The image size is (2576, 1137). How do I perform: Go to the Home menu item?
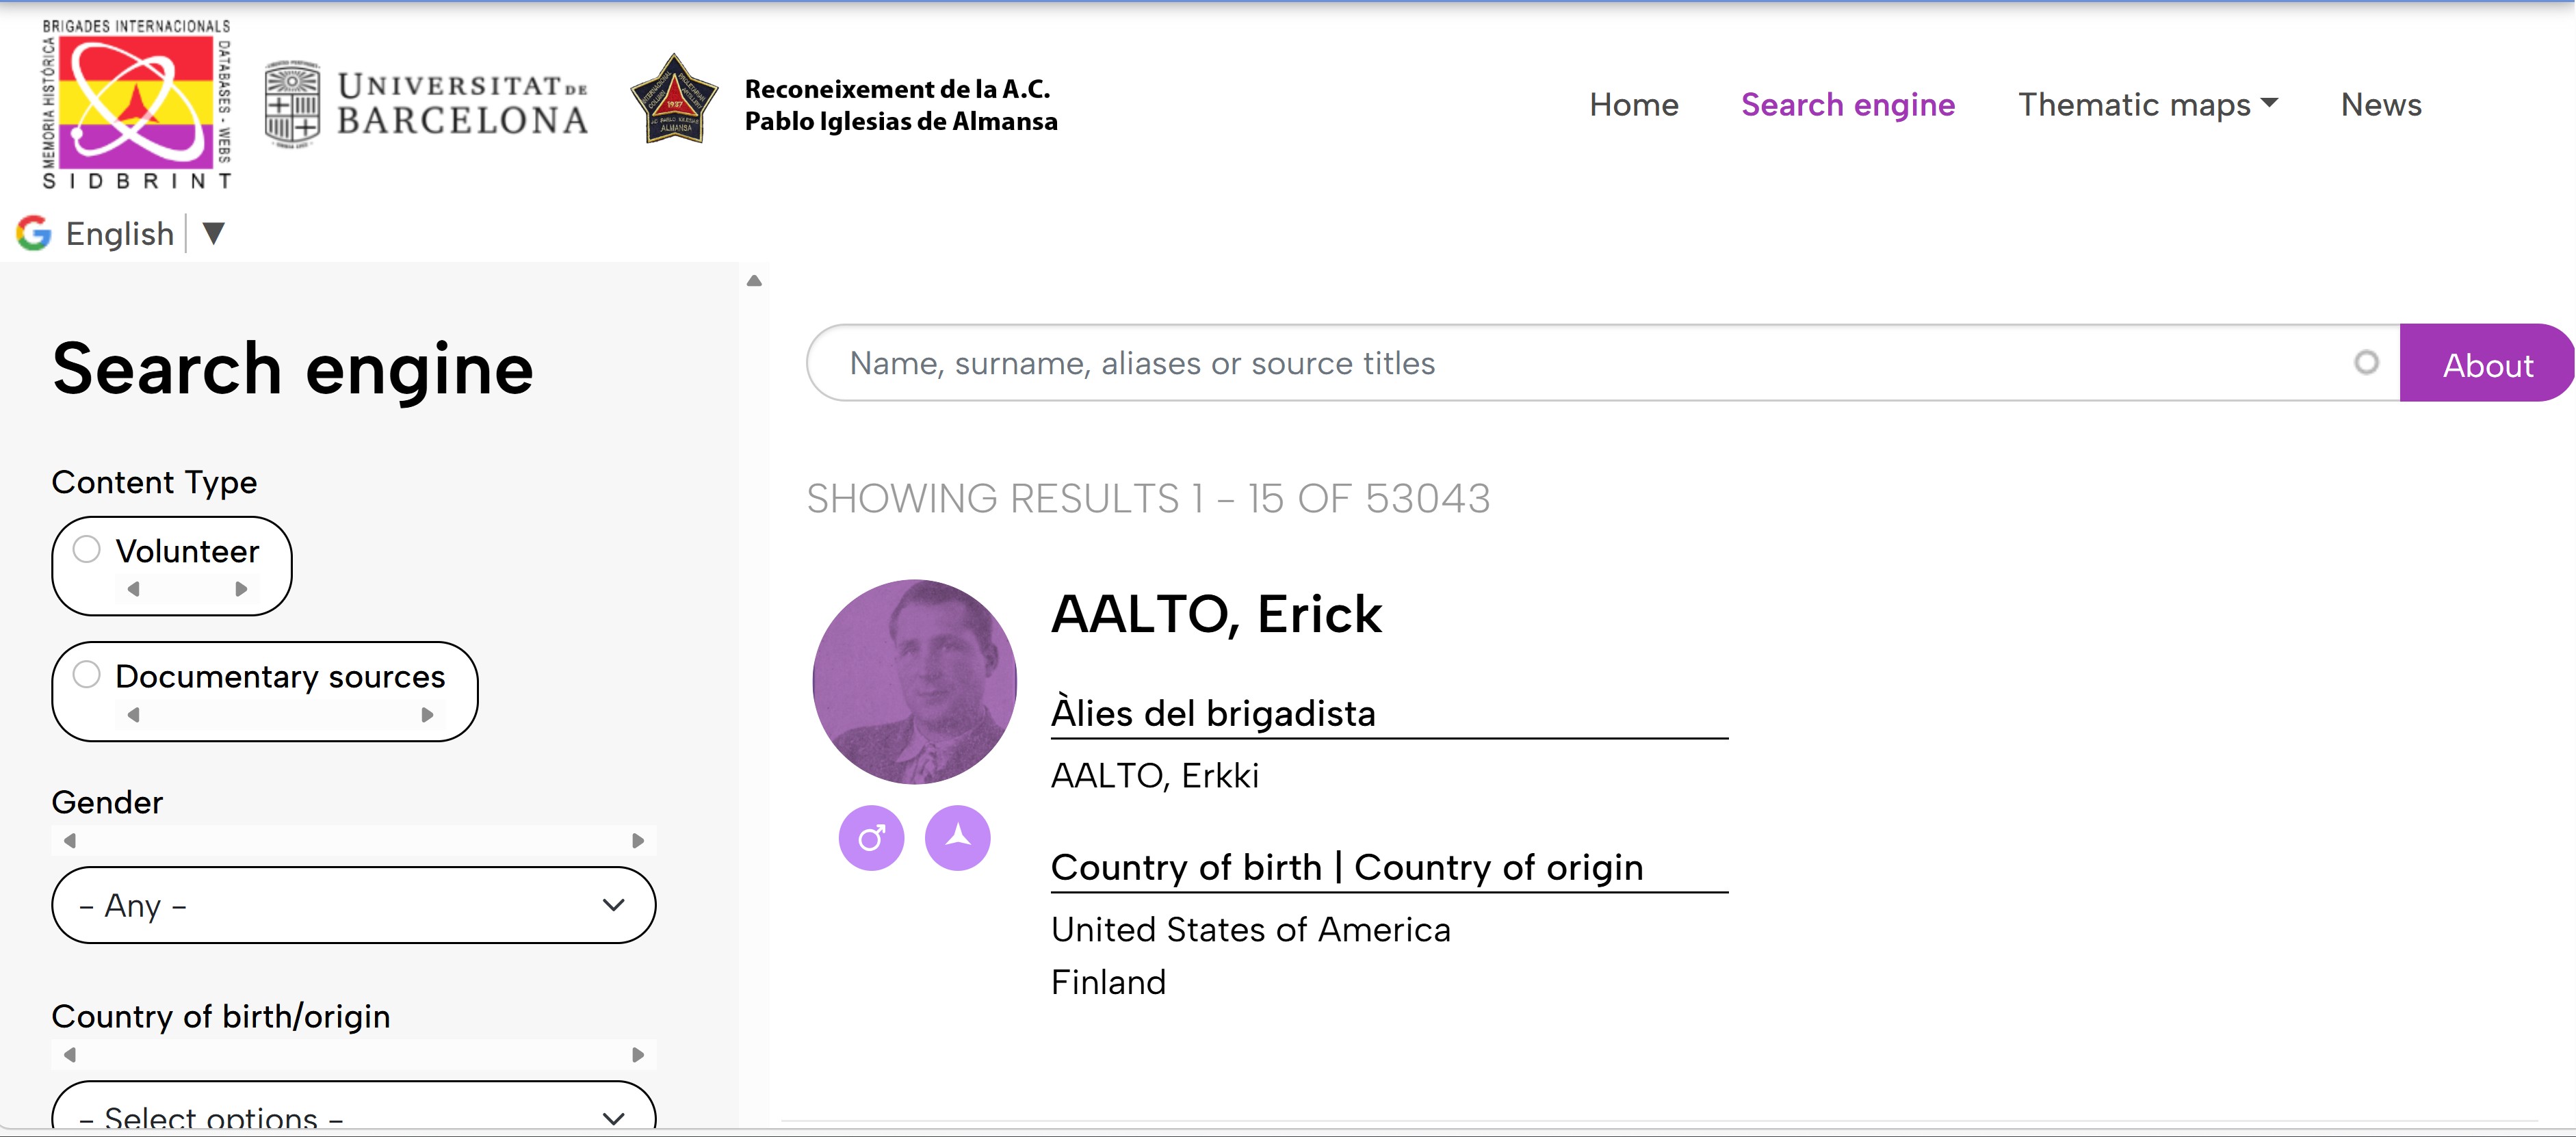[x=1633, y=105]
